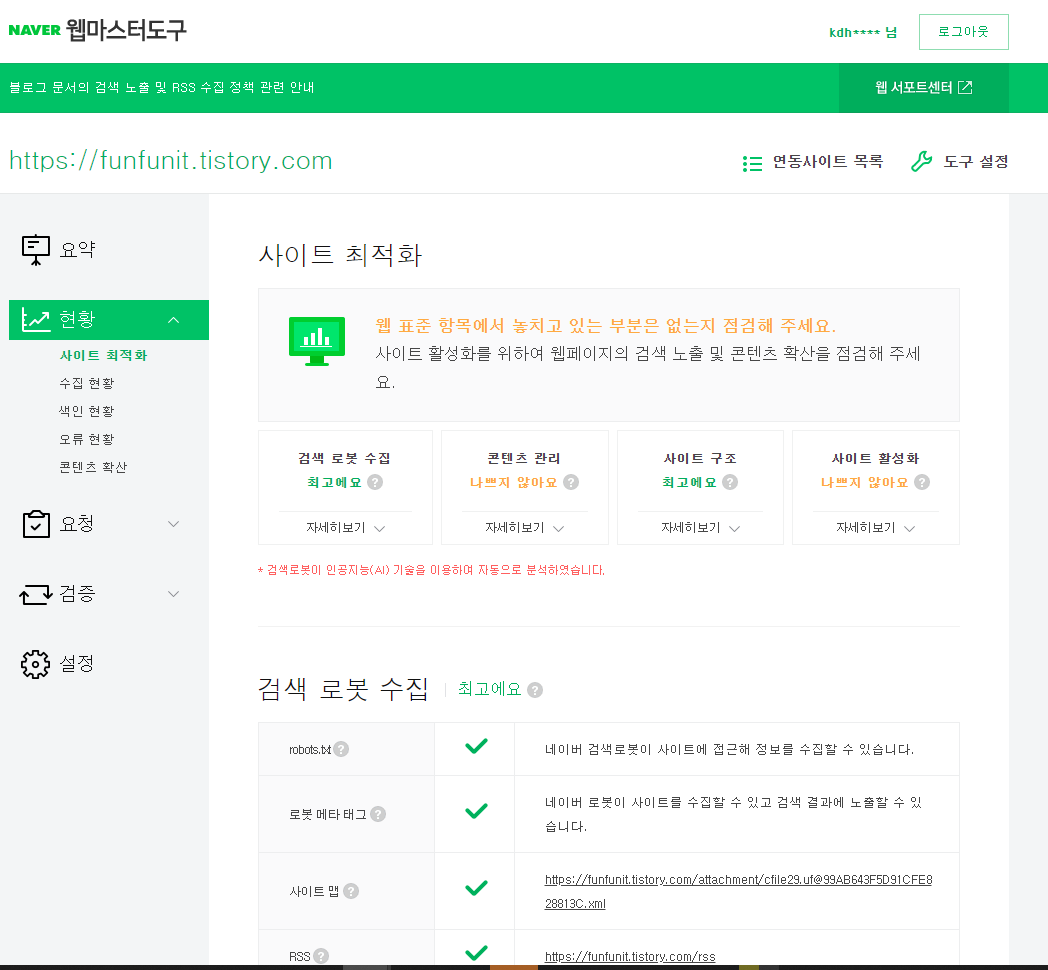Click the kdh**** 님 username
Viewport: 1048px width, 970px height.
click(x=863, y=32)
